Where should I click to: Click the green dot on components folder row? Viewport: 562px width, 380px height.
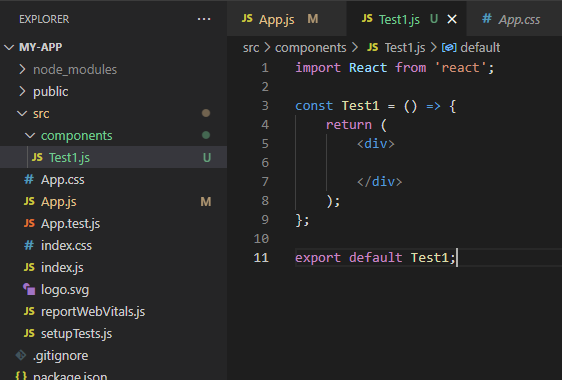click(x=206, y=135)
